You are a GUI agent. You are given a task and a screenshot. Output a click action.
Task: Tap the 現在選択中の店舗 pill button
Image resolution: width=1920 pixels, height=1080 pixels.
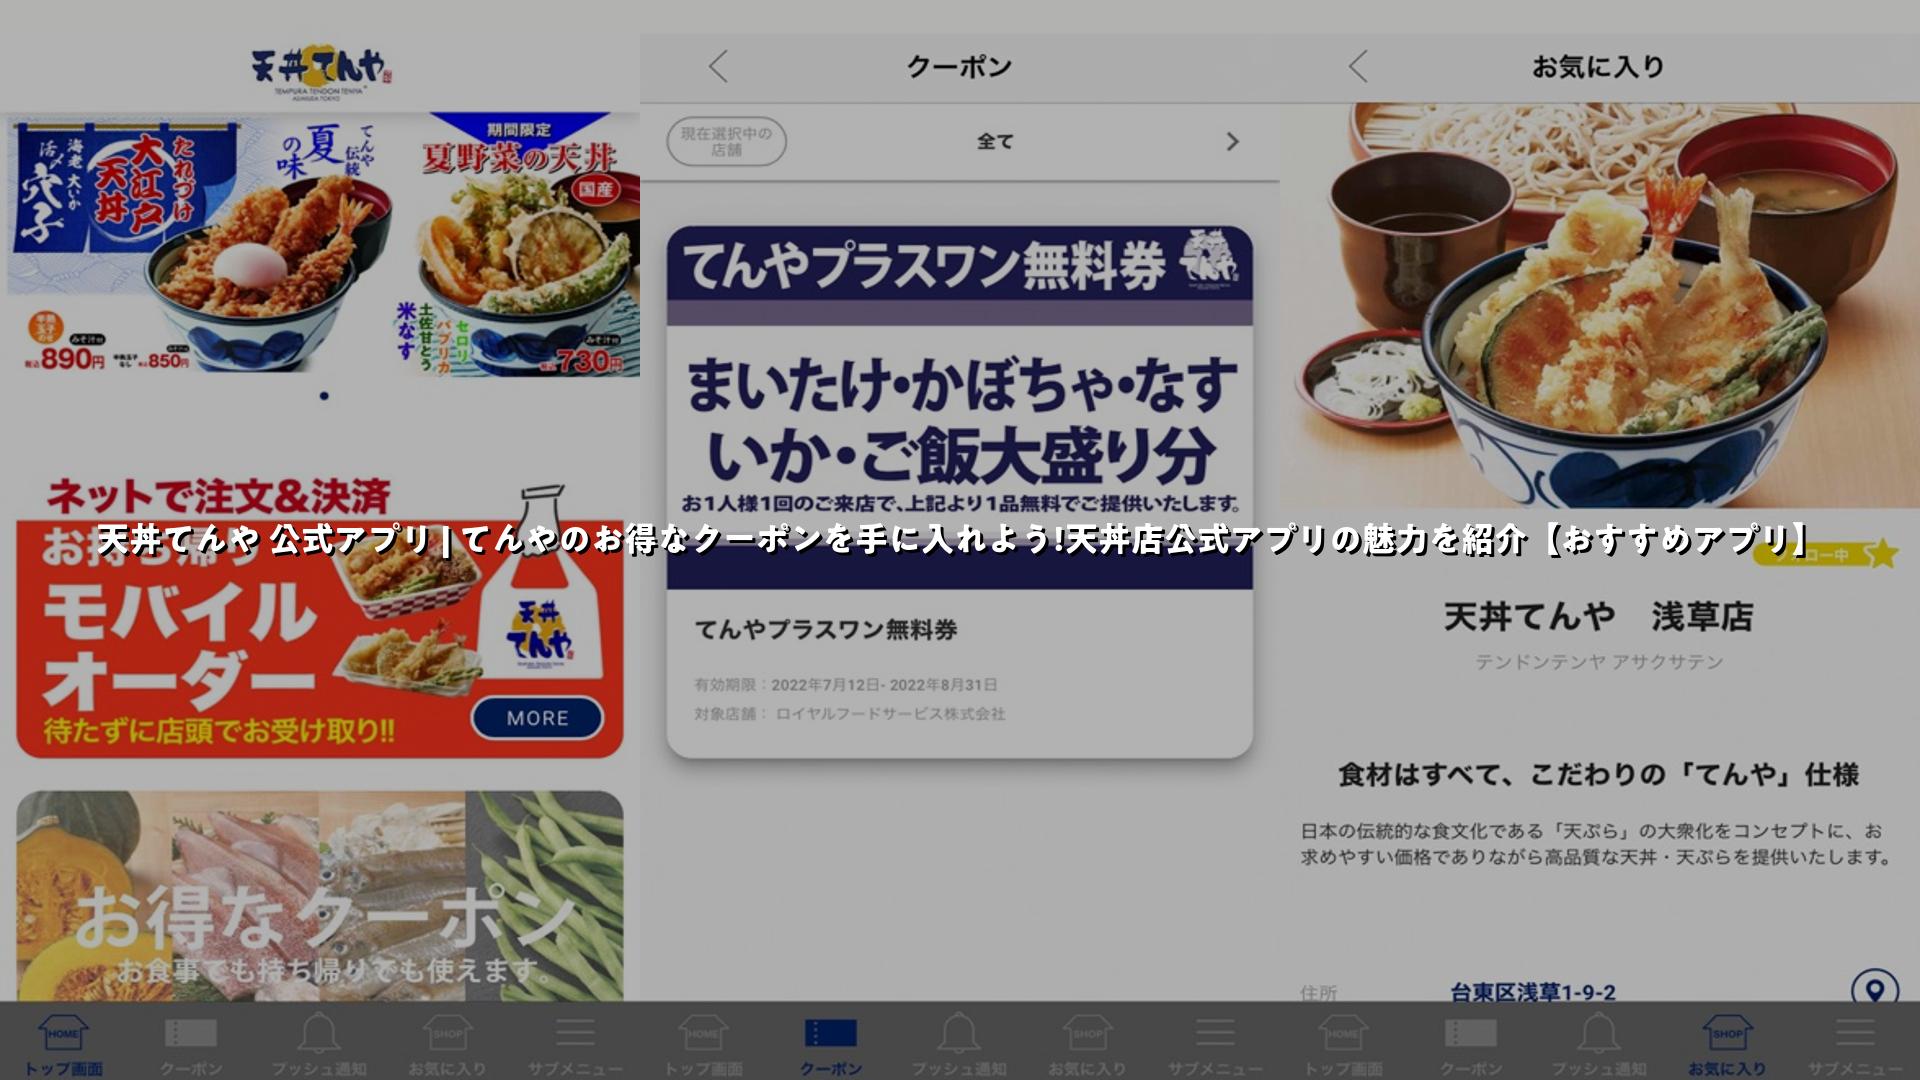[x=726, y=141]
